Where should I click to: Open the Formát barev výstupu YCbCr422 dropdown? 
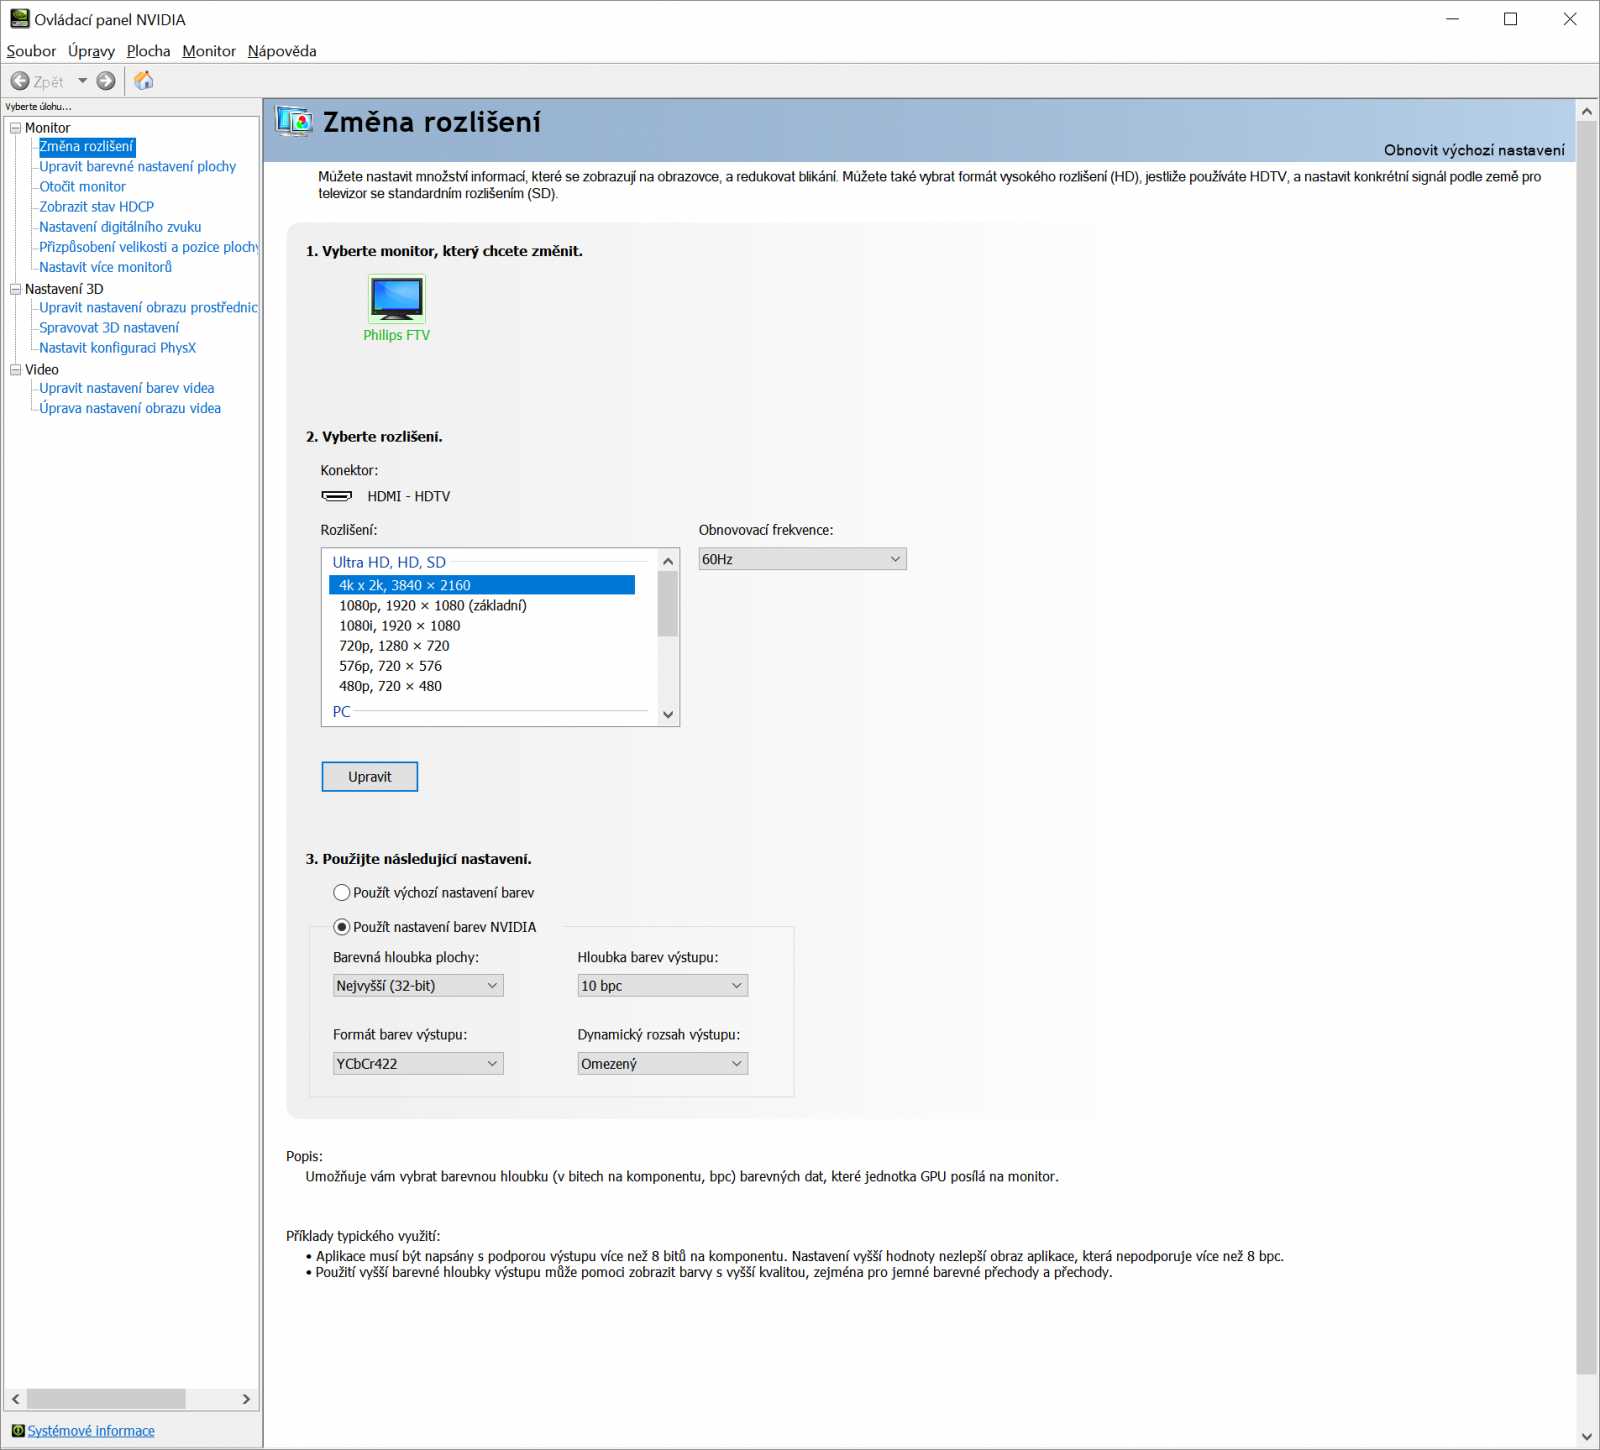[418, 1064]
